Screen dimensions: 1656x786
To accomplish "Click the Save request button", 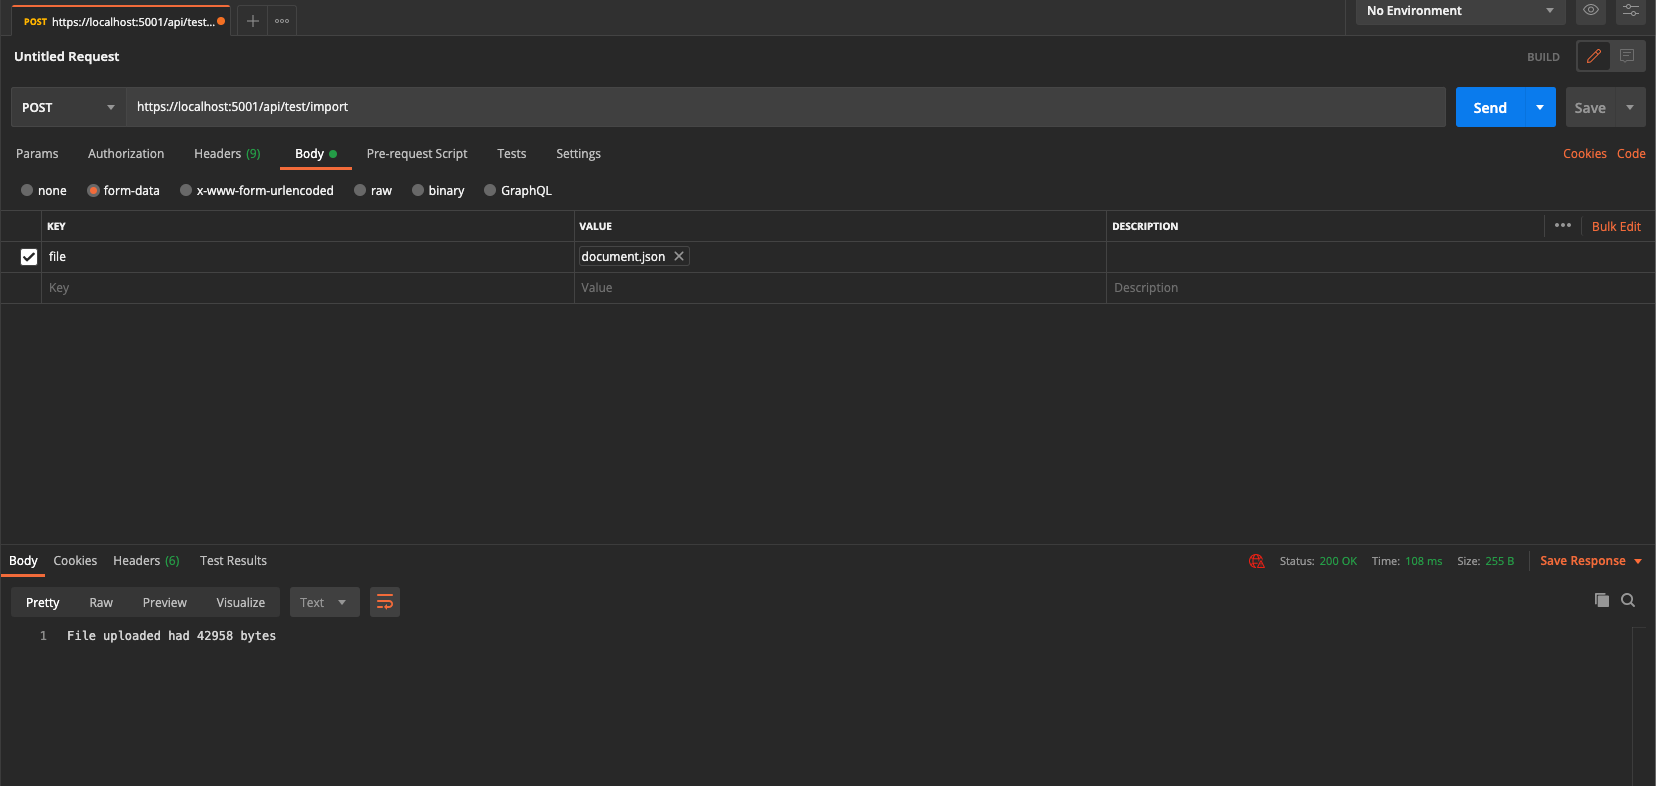I will [1590, 107].
